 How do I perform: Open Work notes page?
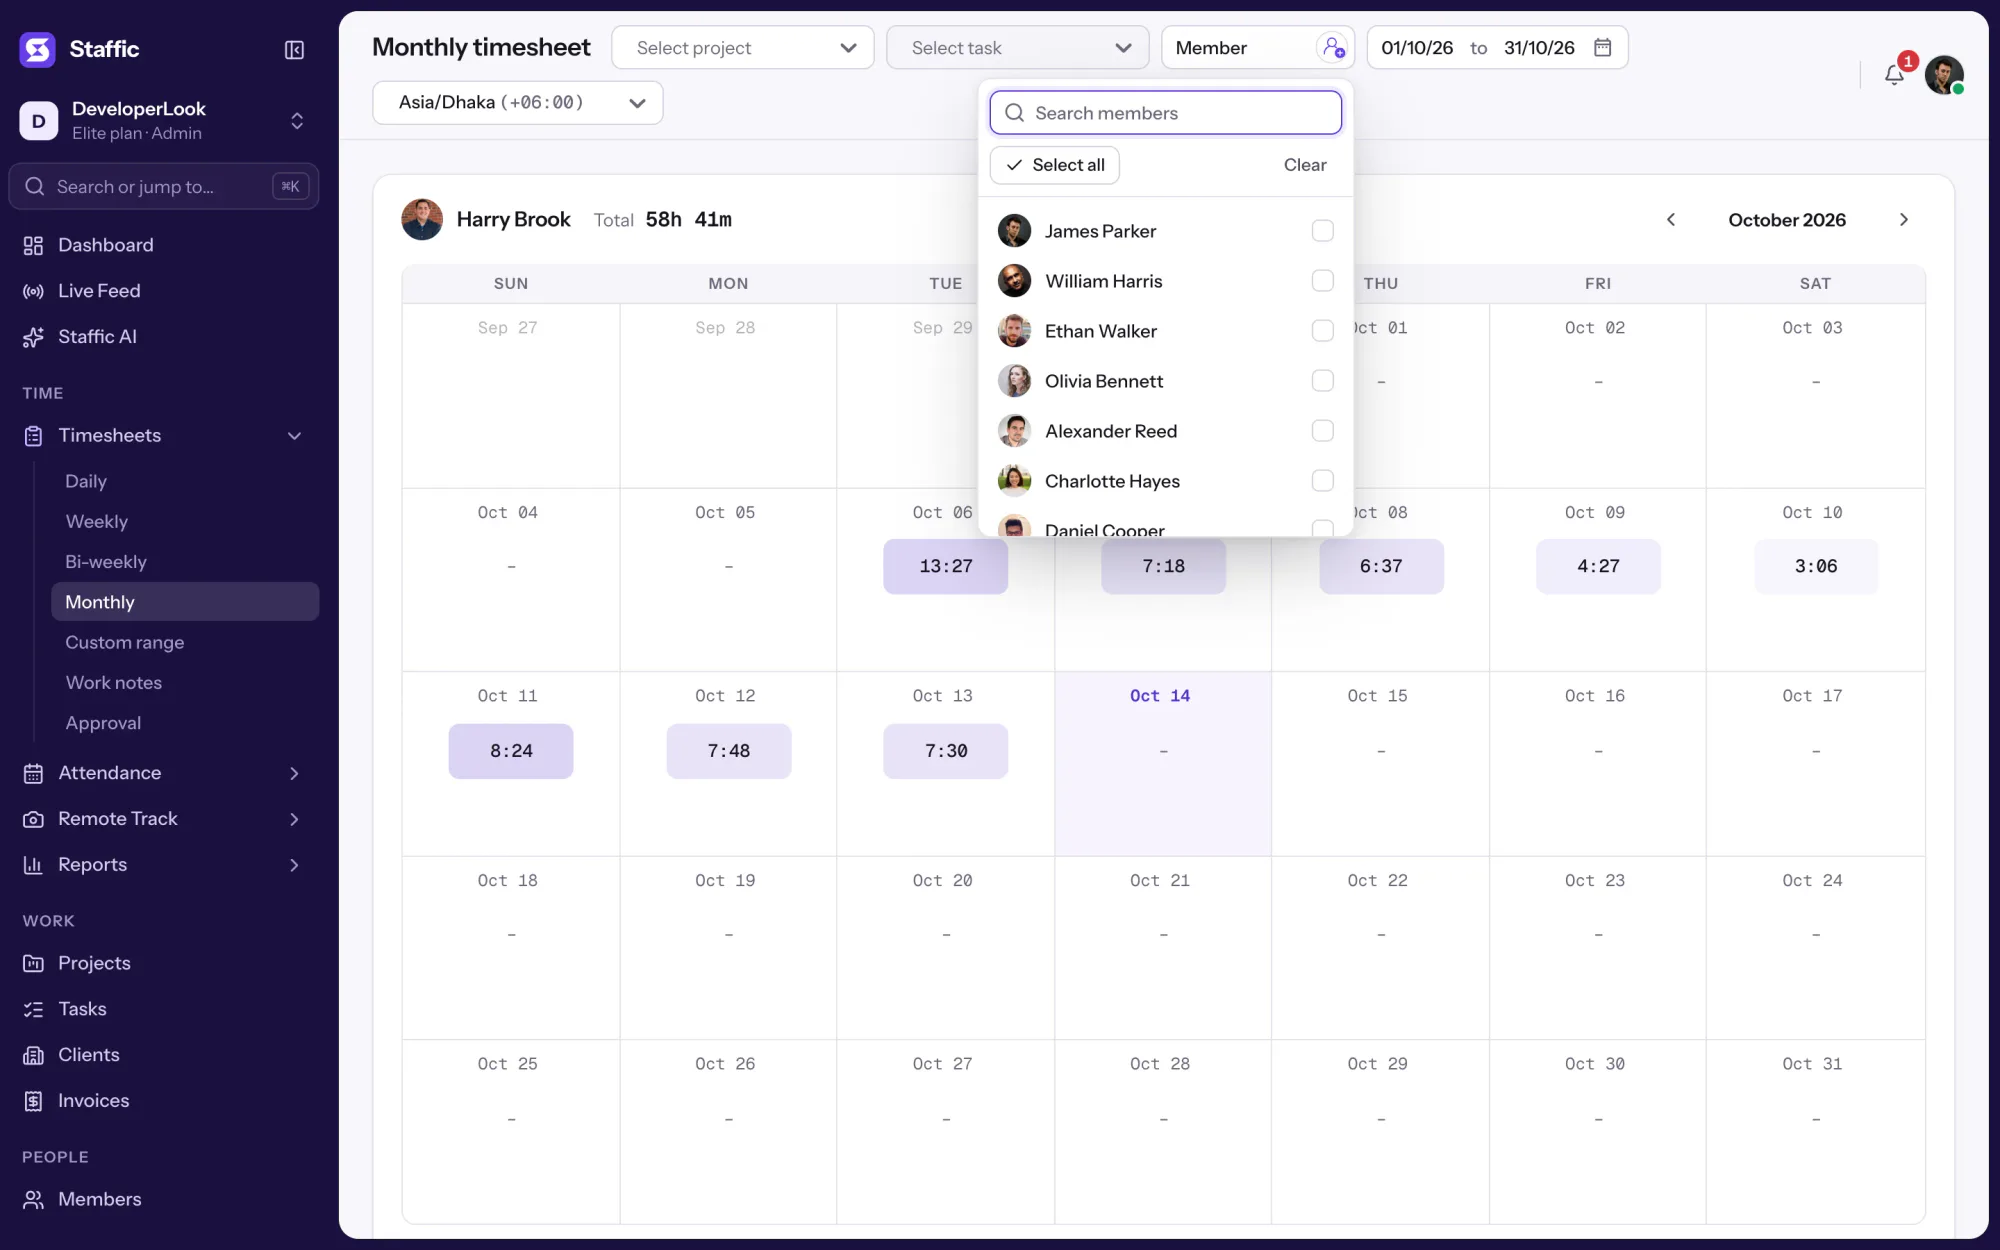pyautogui.click(x=185, y=683)
